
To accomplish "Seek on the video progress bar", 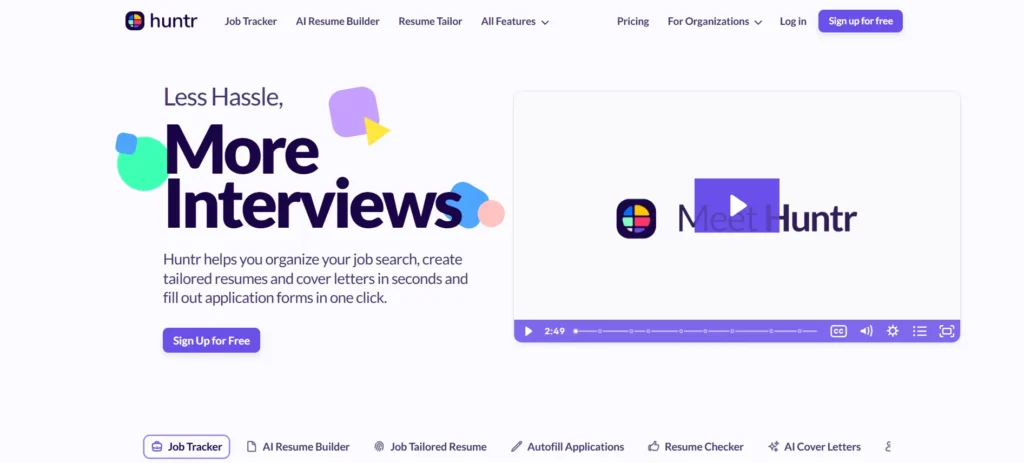I will coord(696,331).
